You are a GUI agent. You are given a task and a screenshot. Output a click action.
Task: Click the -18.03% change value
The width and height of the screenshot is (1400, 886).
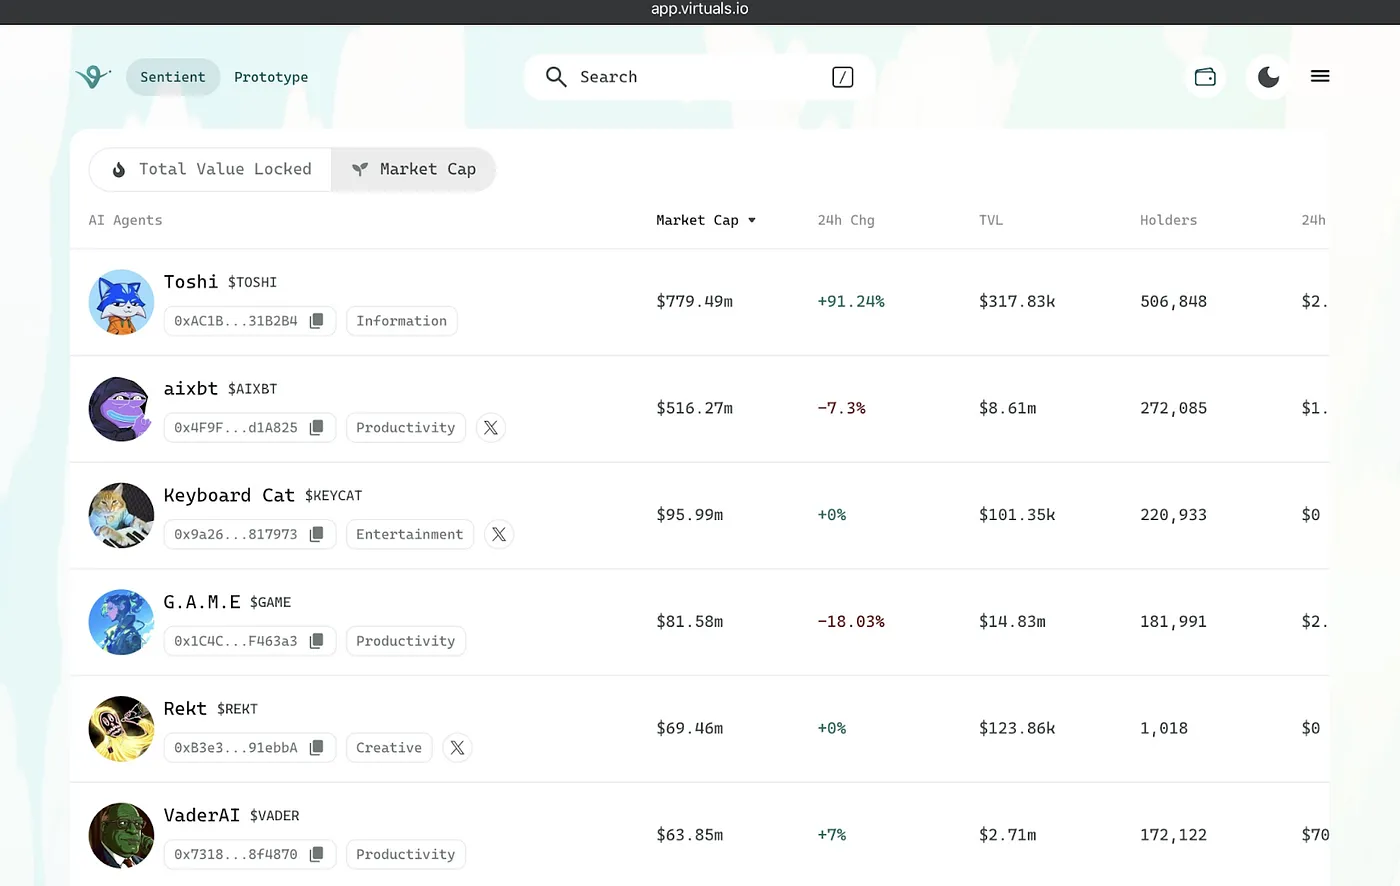[851, 621]
